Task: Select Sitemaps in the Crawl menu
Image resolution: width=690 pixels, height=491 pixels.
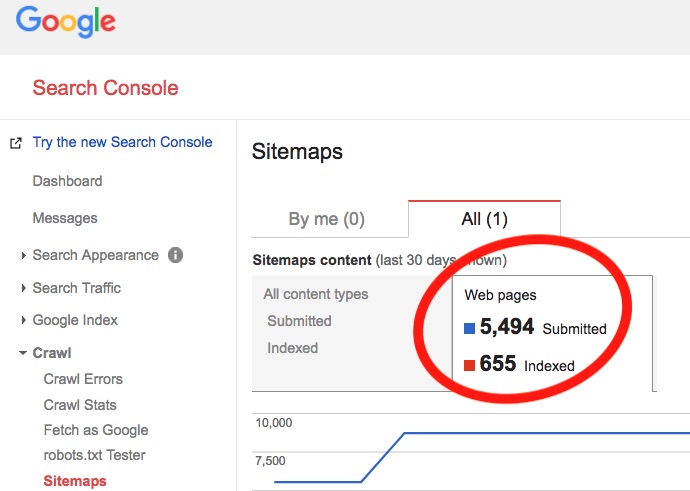Action: pos(75,481)
